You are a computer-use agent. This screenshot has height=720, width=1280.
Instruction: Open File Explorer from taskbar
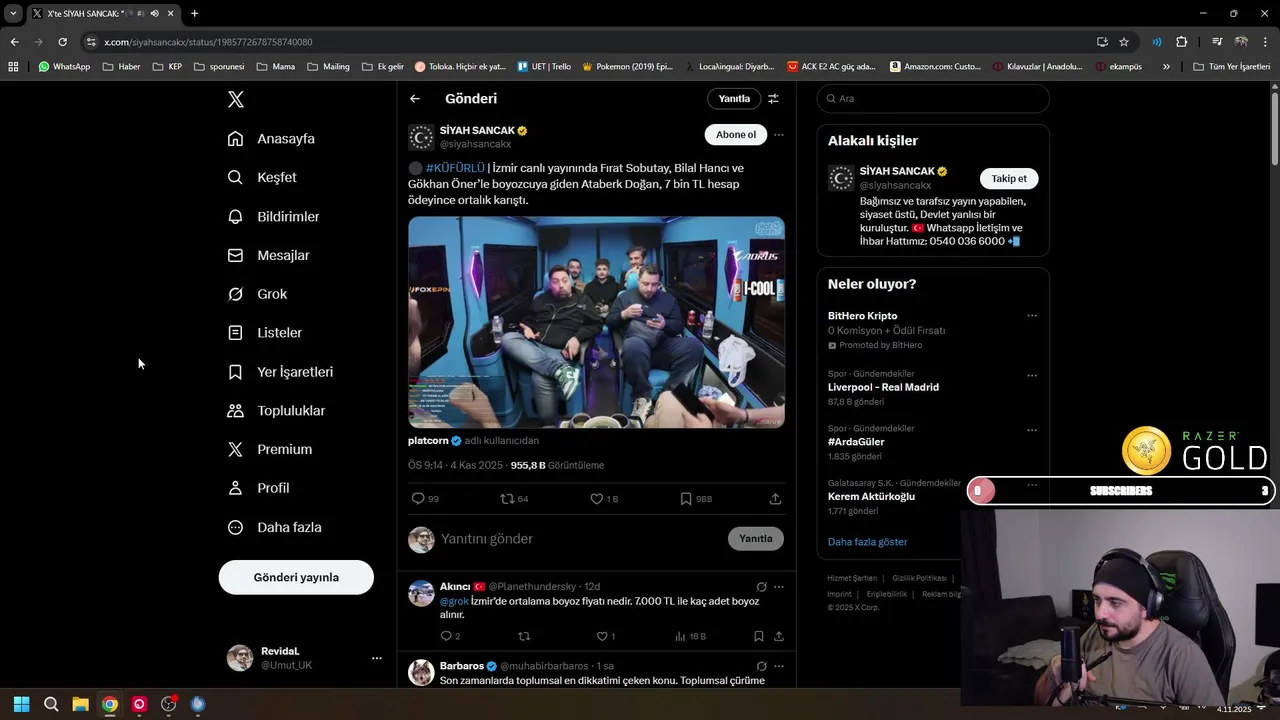click(x=80, y=704)
